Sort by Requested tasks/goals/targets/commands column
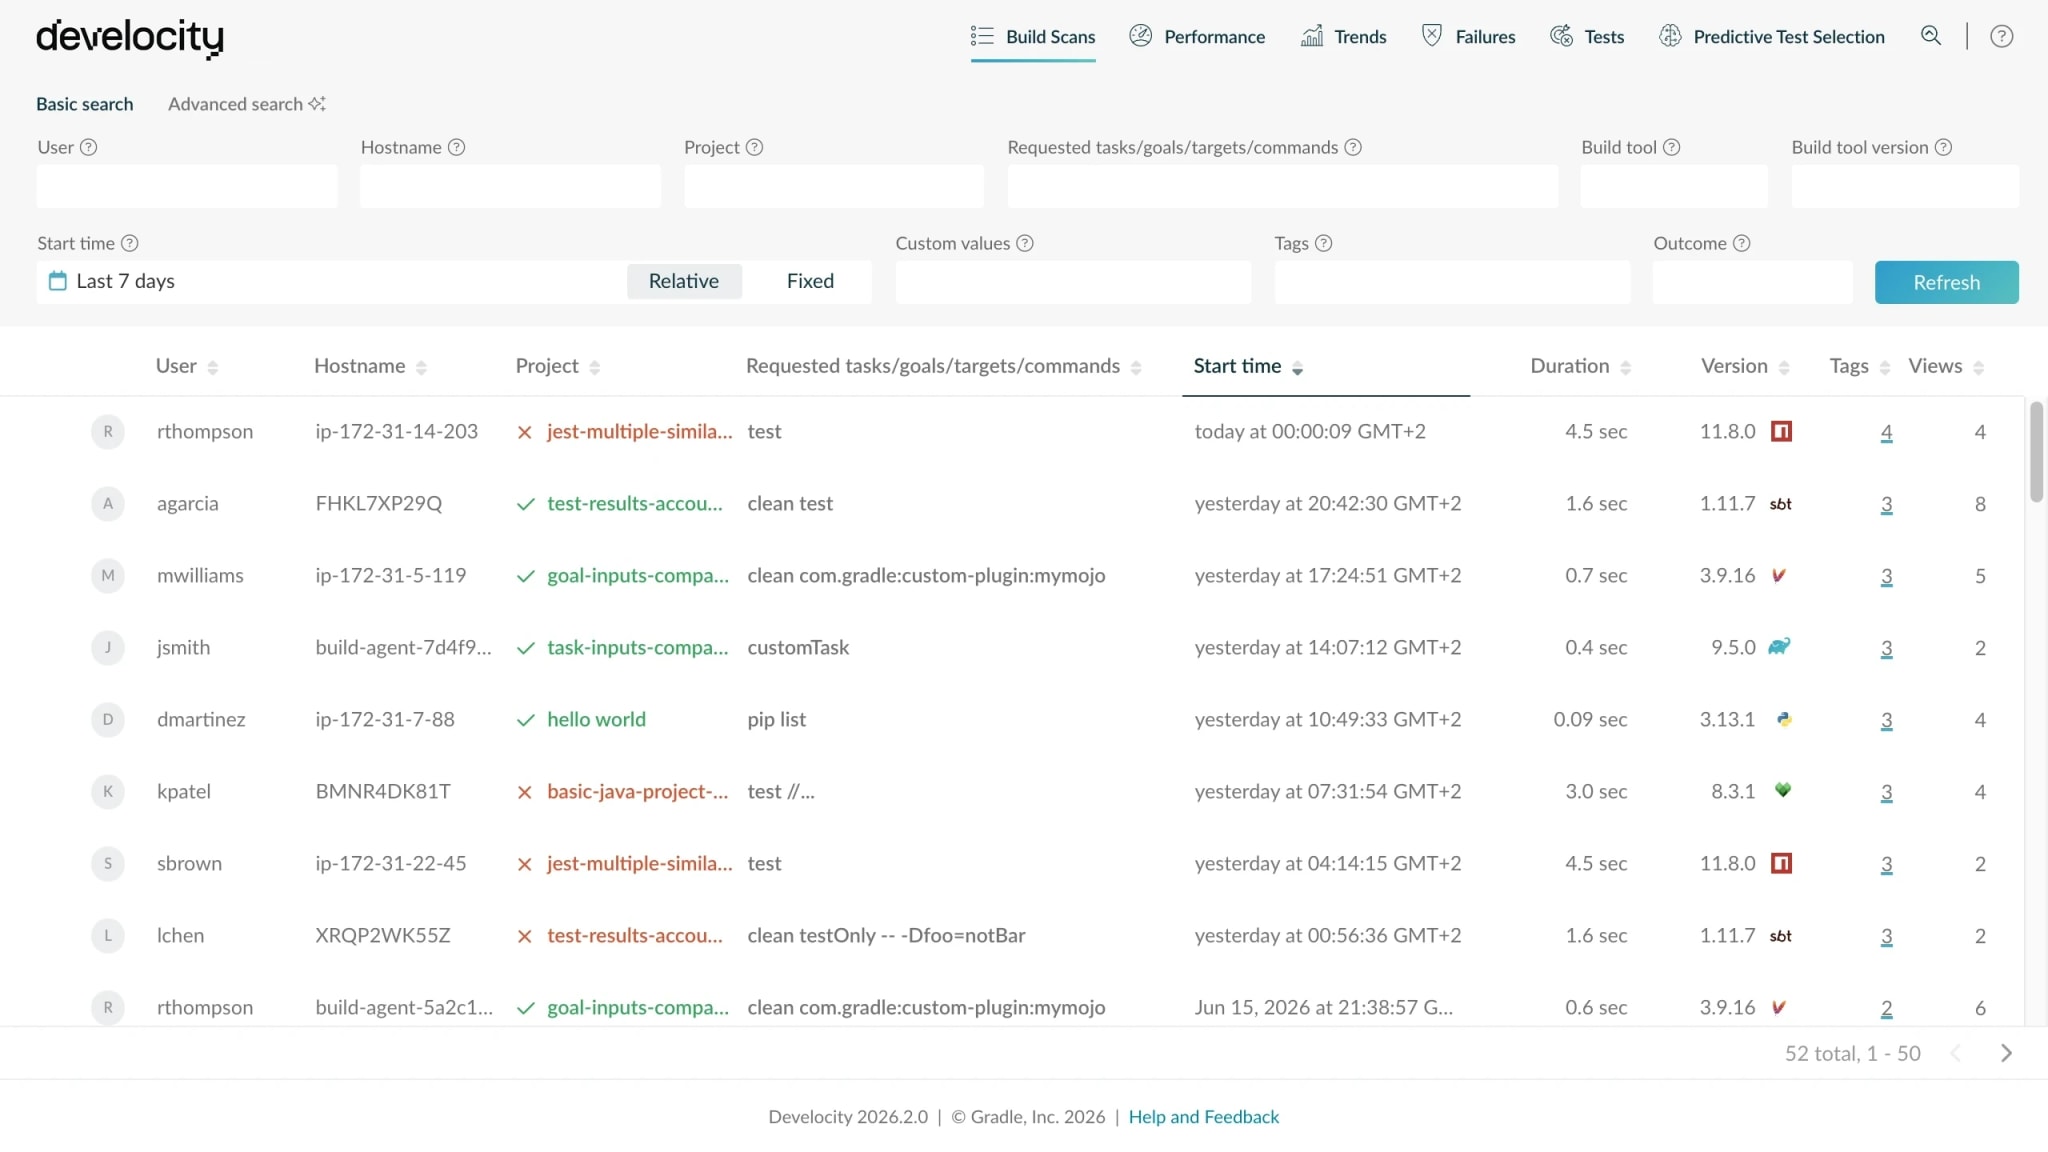 (x=943, y=366)
